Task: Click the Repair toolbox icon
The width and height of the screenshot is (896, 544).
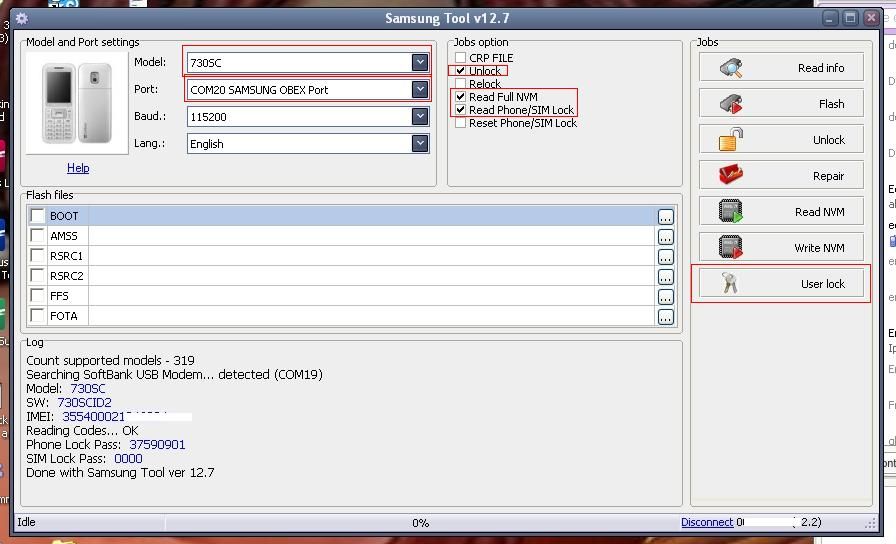Action: 731,175
